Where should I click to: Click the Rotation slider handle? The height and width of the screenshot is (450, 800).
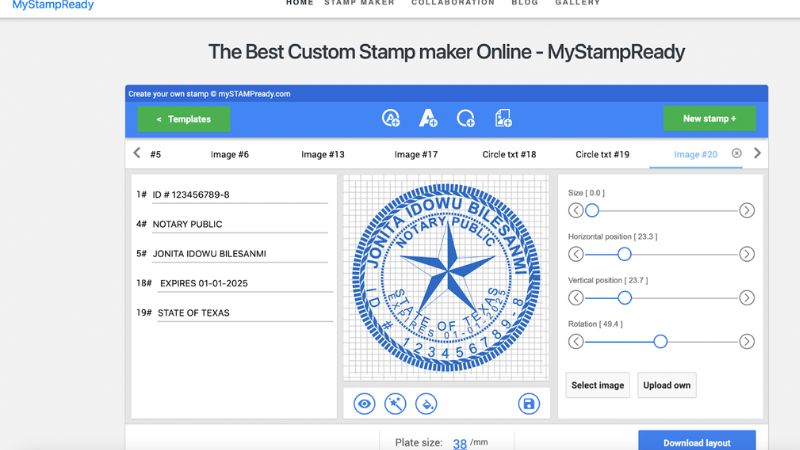[x=660, y=341]
